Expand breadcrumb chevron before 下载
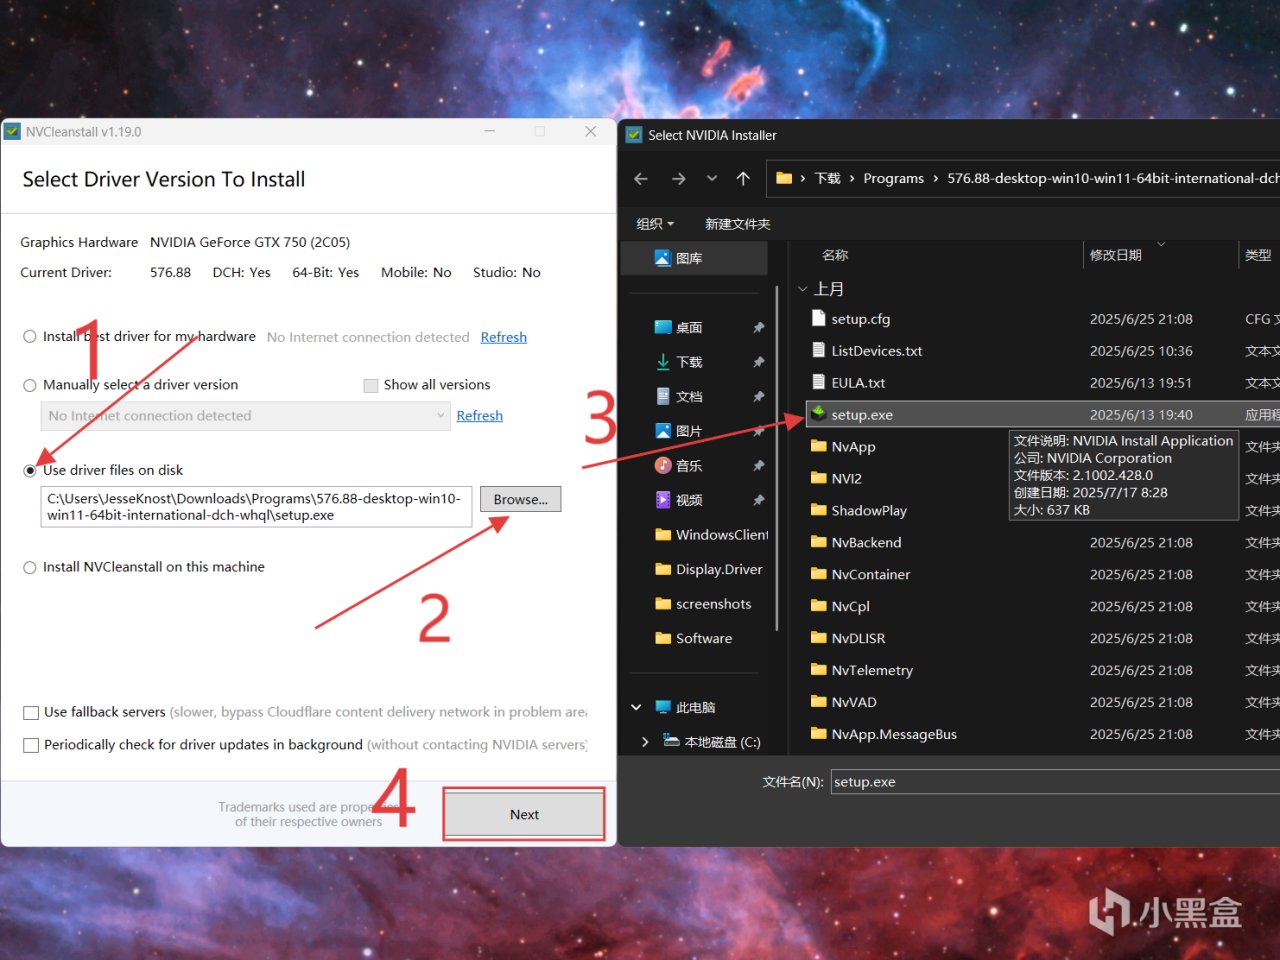The image size is (1280, 960). (x=803, y=179)
